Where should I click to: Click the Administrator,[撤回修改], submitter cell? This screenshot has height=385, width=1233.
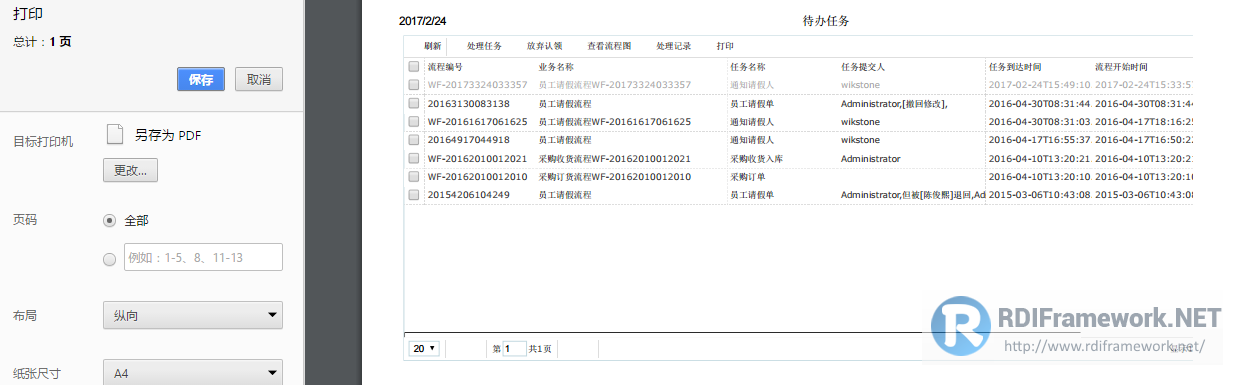click(894, 103)
